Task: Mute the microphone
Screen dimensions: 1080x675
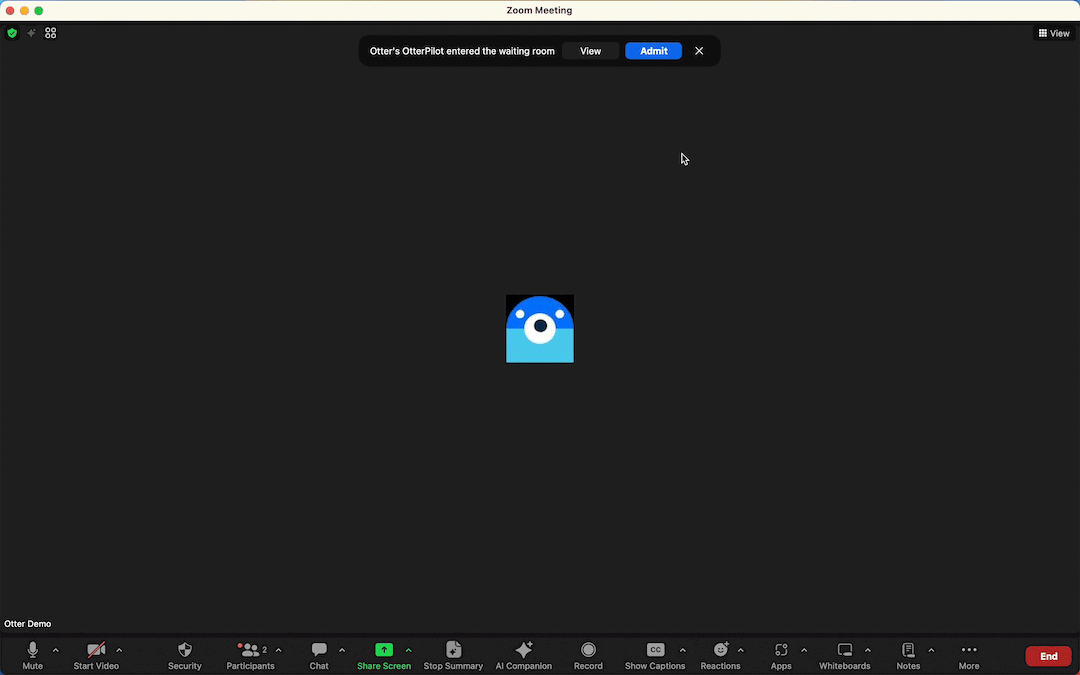Action: click(x=32, y=656)
